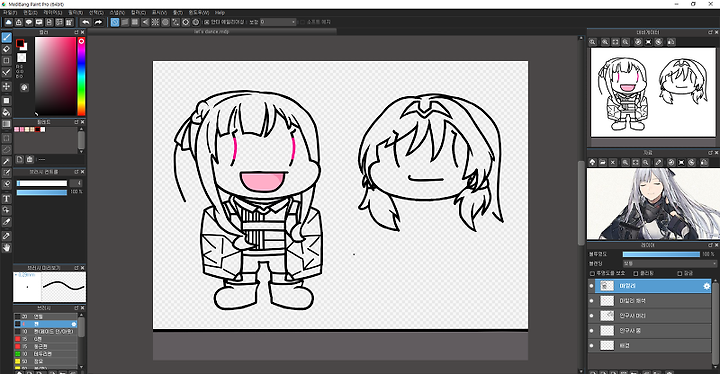Open the Help menu
This screenshot has height=374, width=720.
(220, 12)
